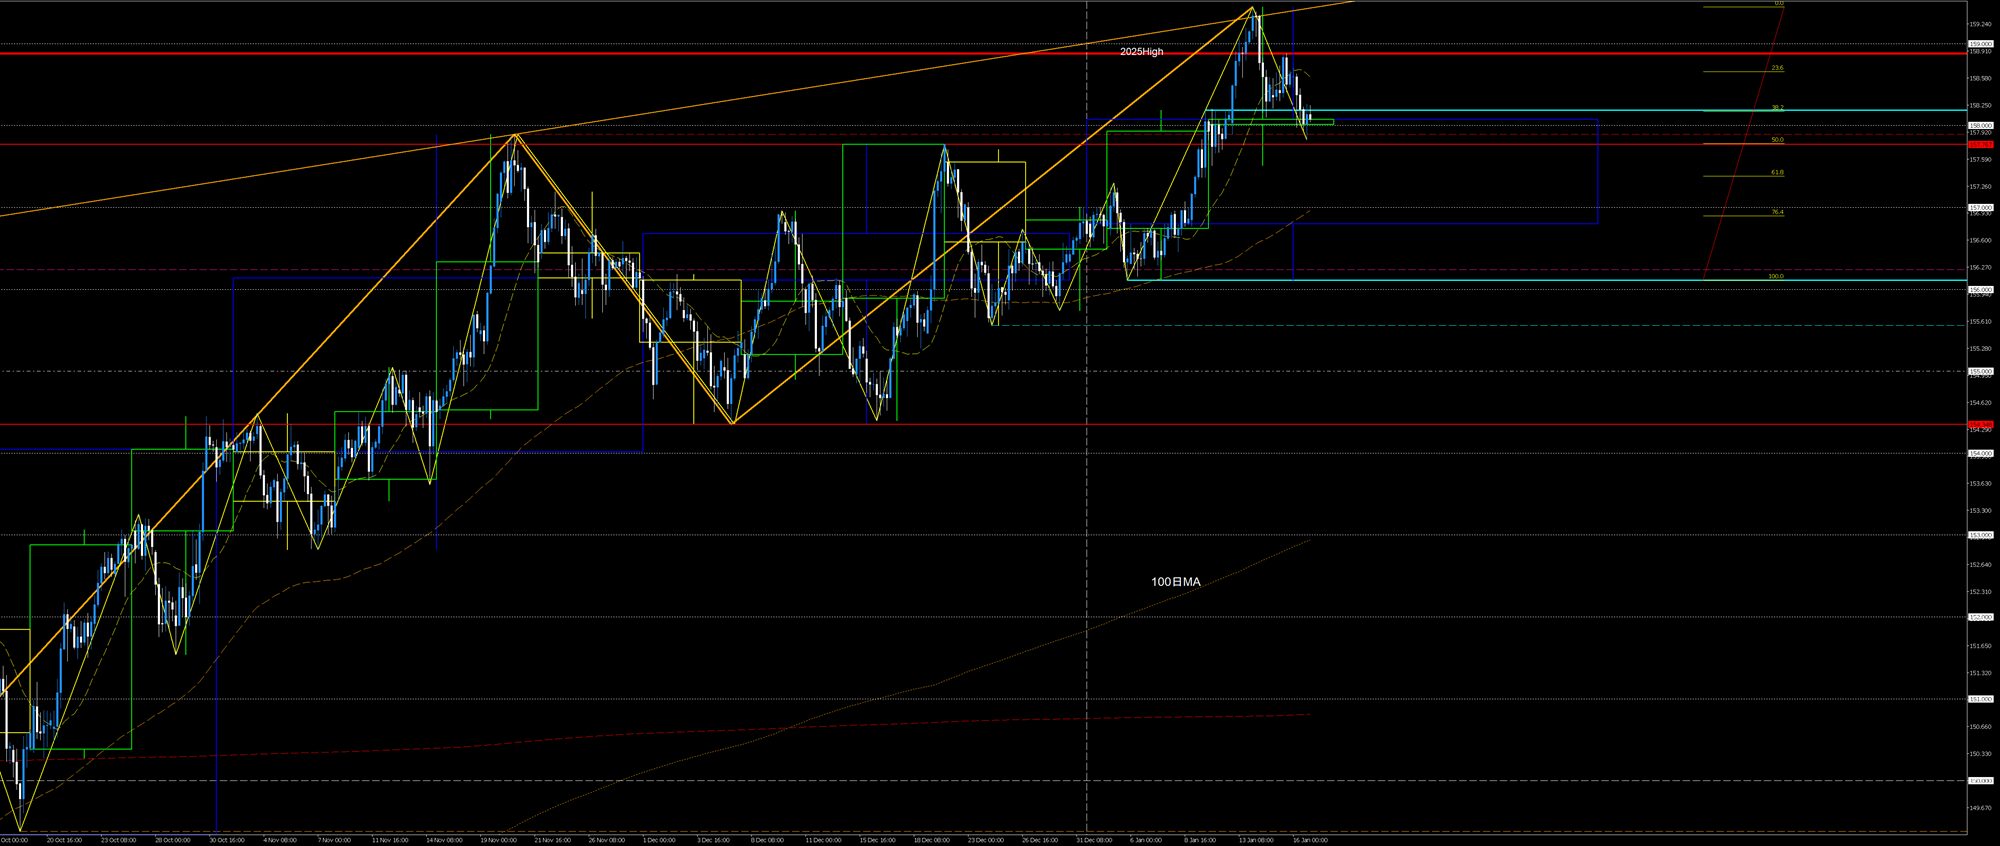Select the Fibonacci 100.0 level label

(1775, 276)
